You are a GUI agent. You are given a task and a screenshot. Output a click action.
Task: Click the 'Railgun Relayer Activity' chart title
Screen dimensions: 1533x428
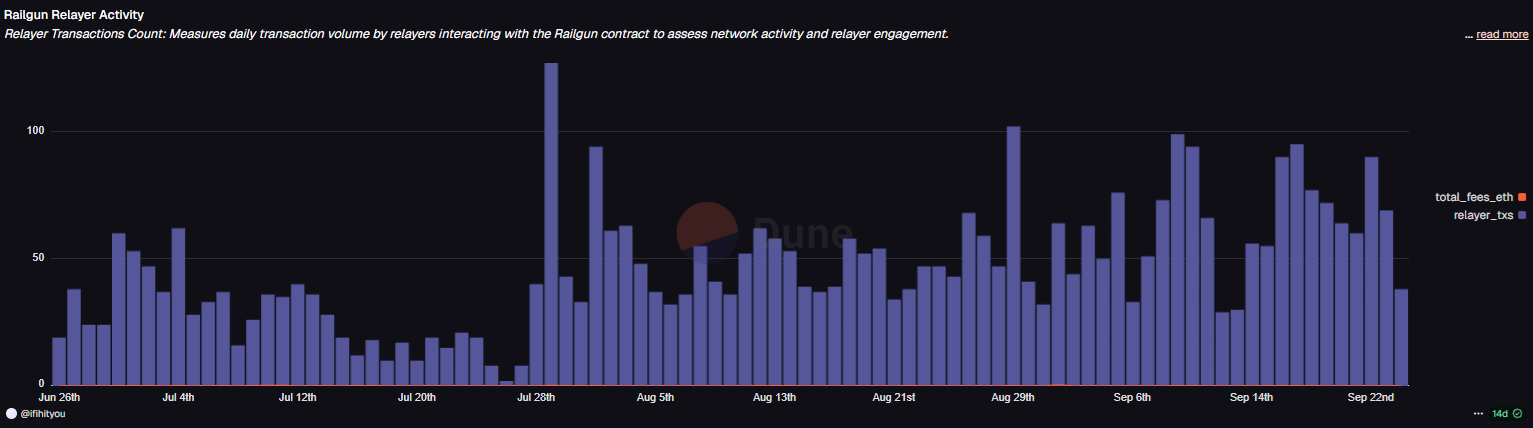click(74, 15)
